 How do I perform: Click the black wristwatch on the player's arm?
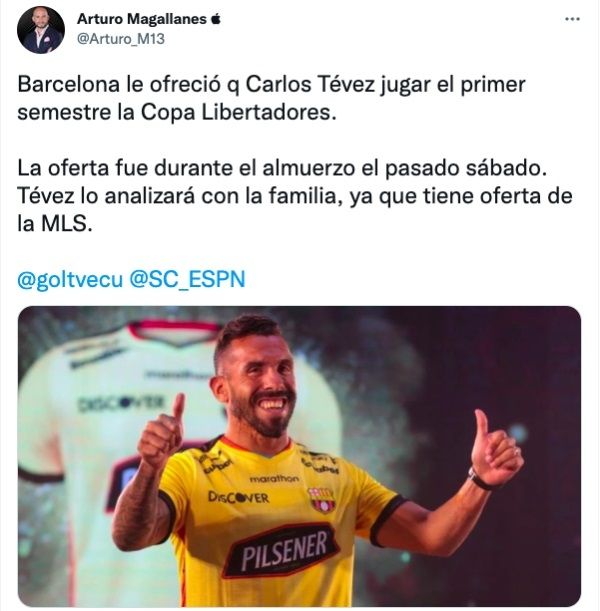pyautogui.click(x=480, y=480)
